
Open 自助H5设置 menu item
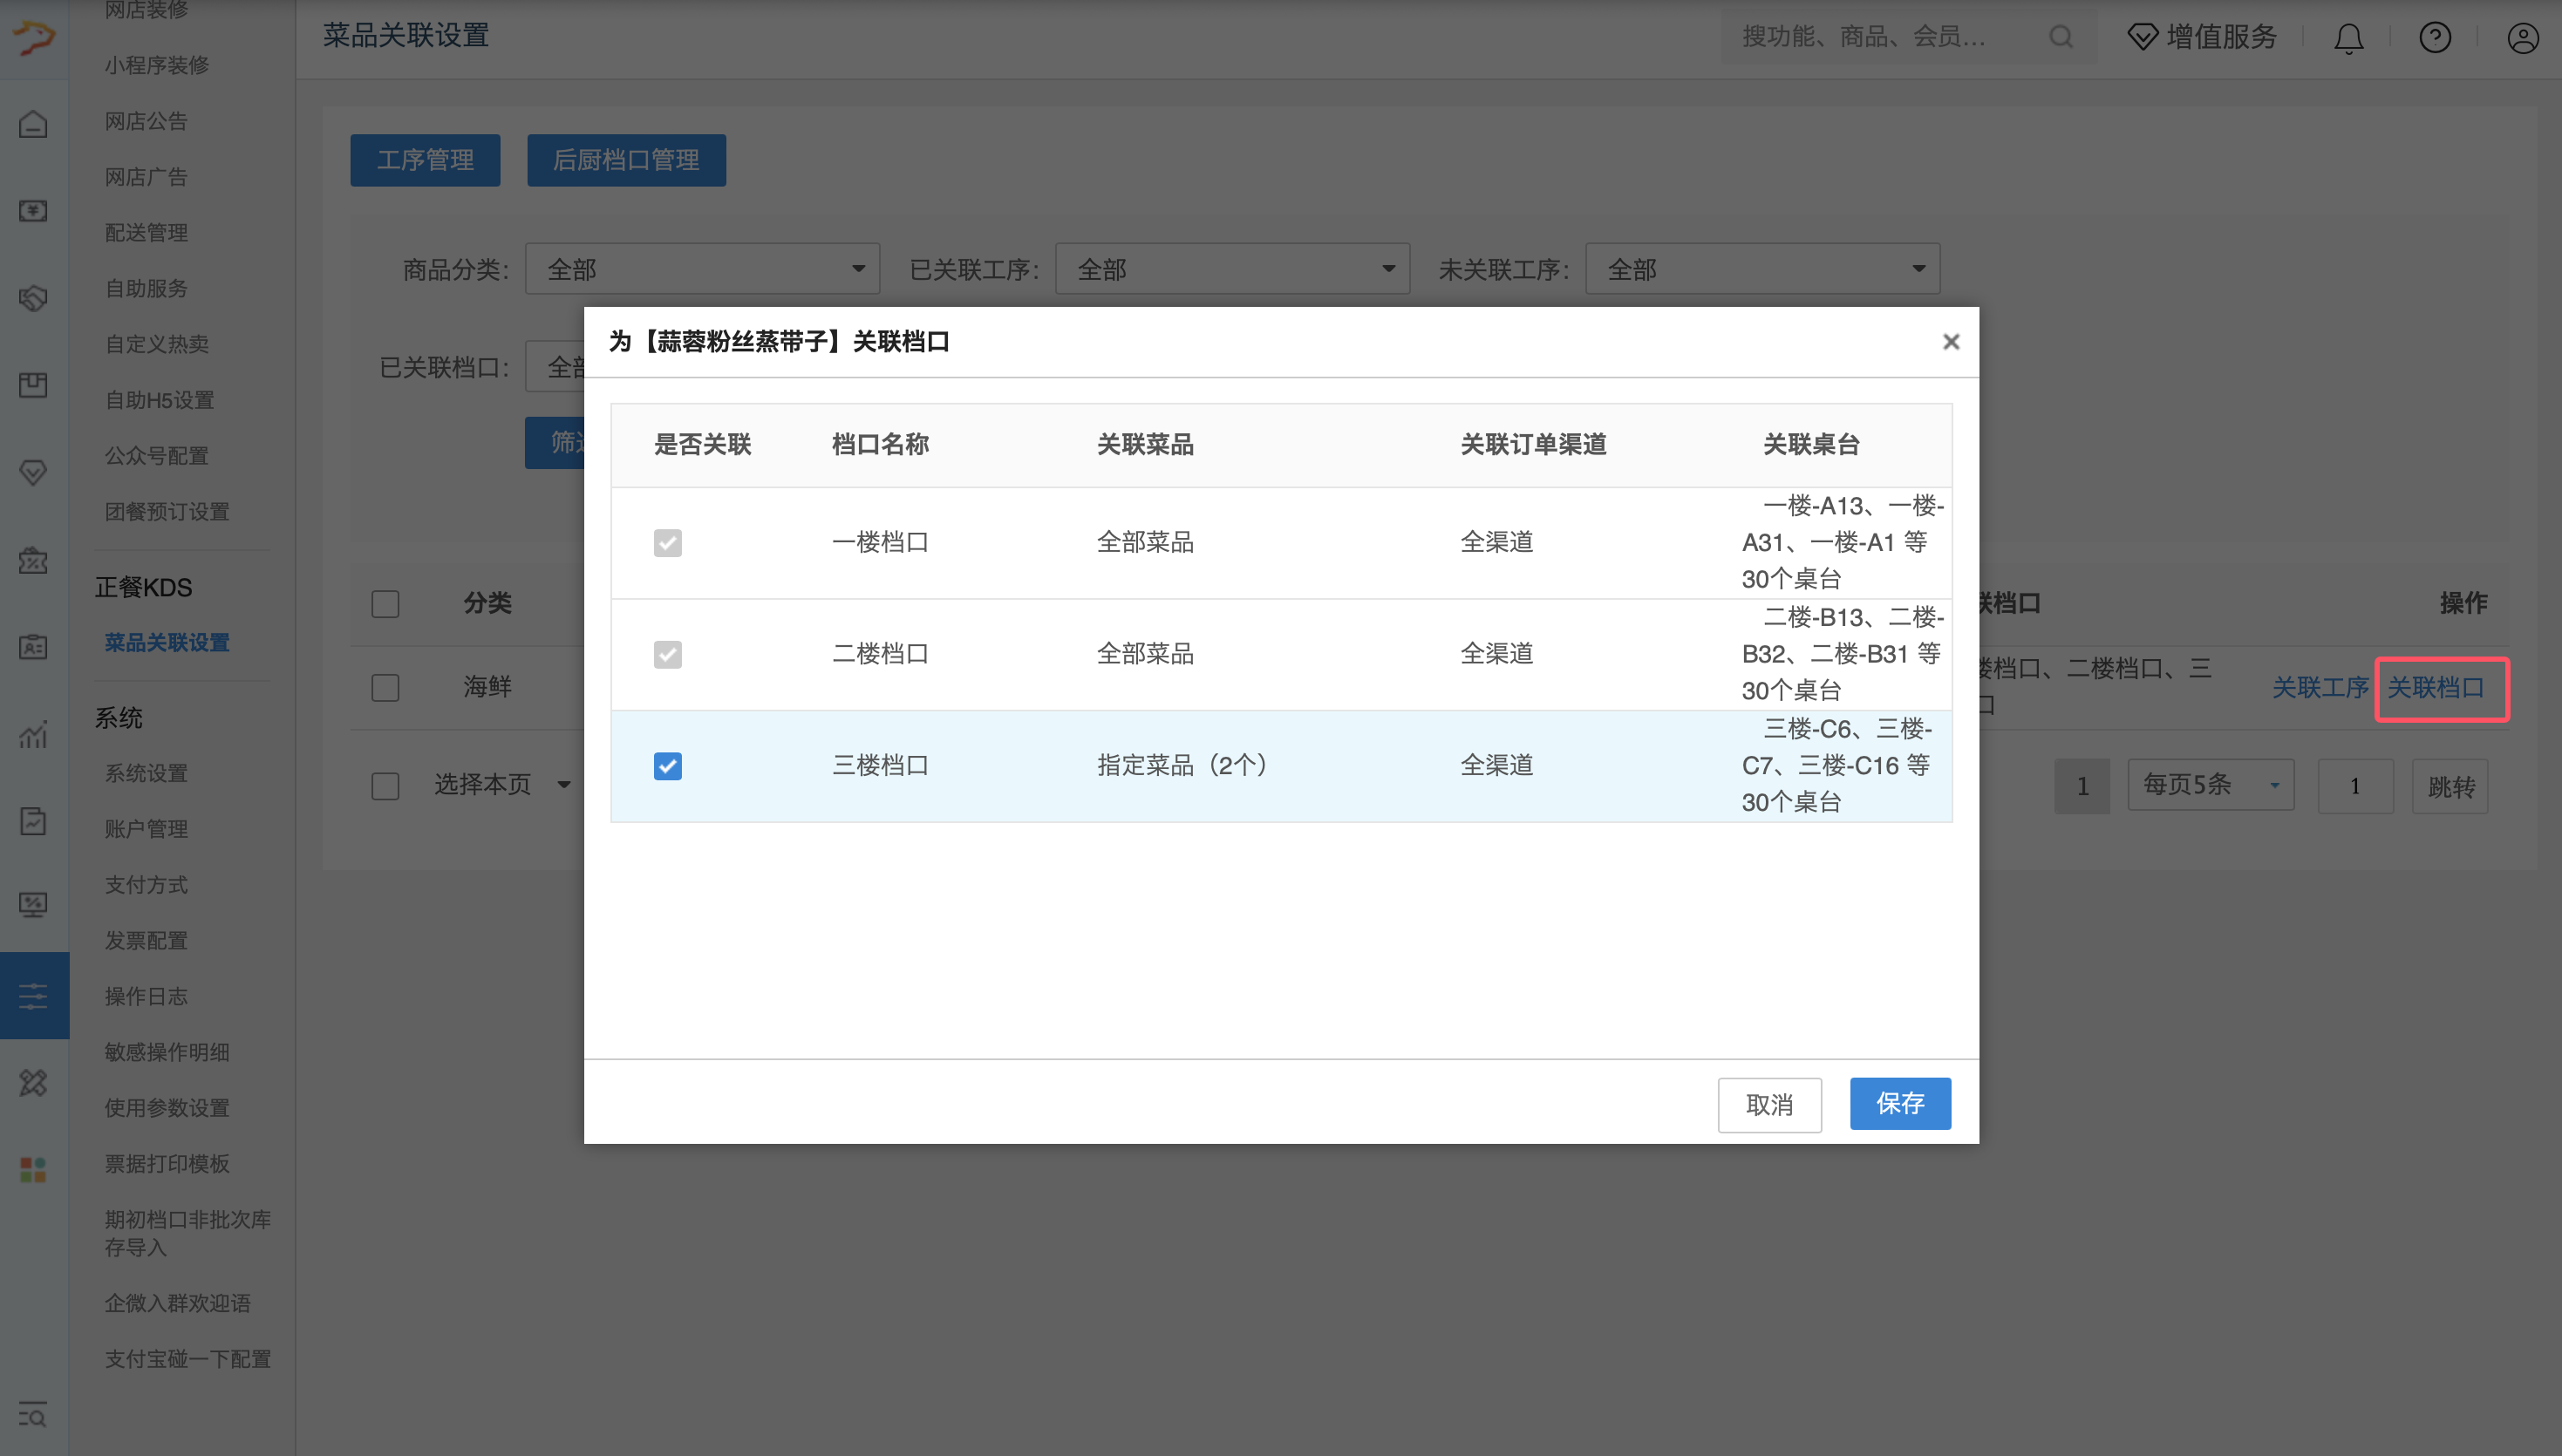[x=160, y=400]
